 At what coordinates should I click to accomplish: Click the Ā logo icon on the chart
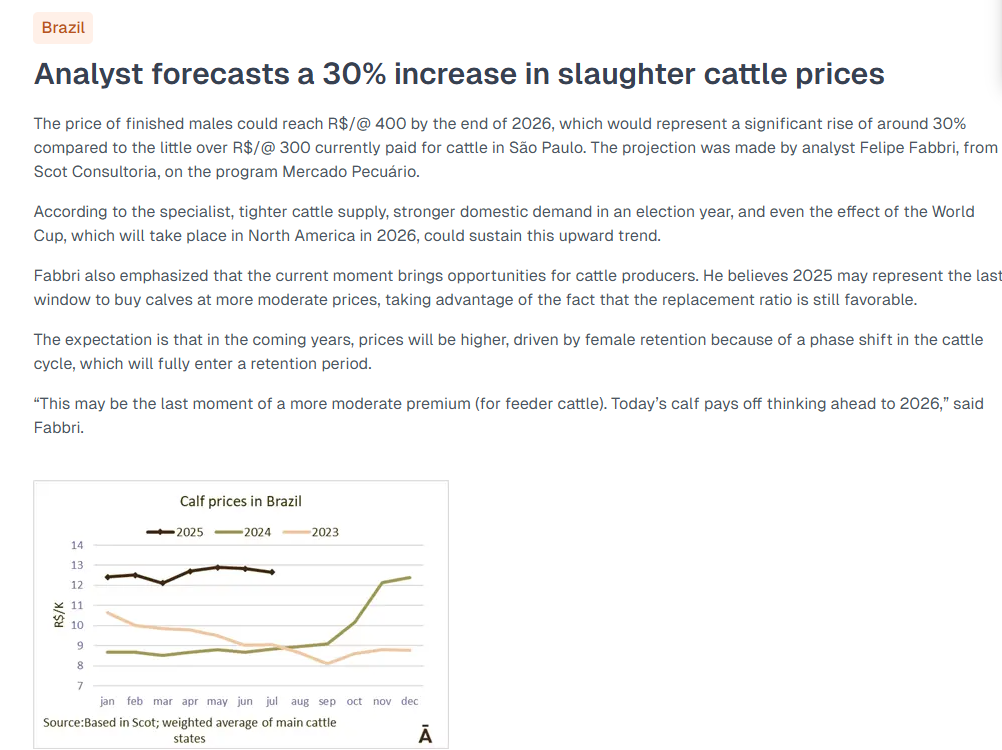(x=425, y=735)
